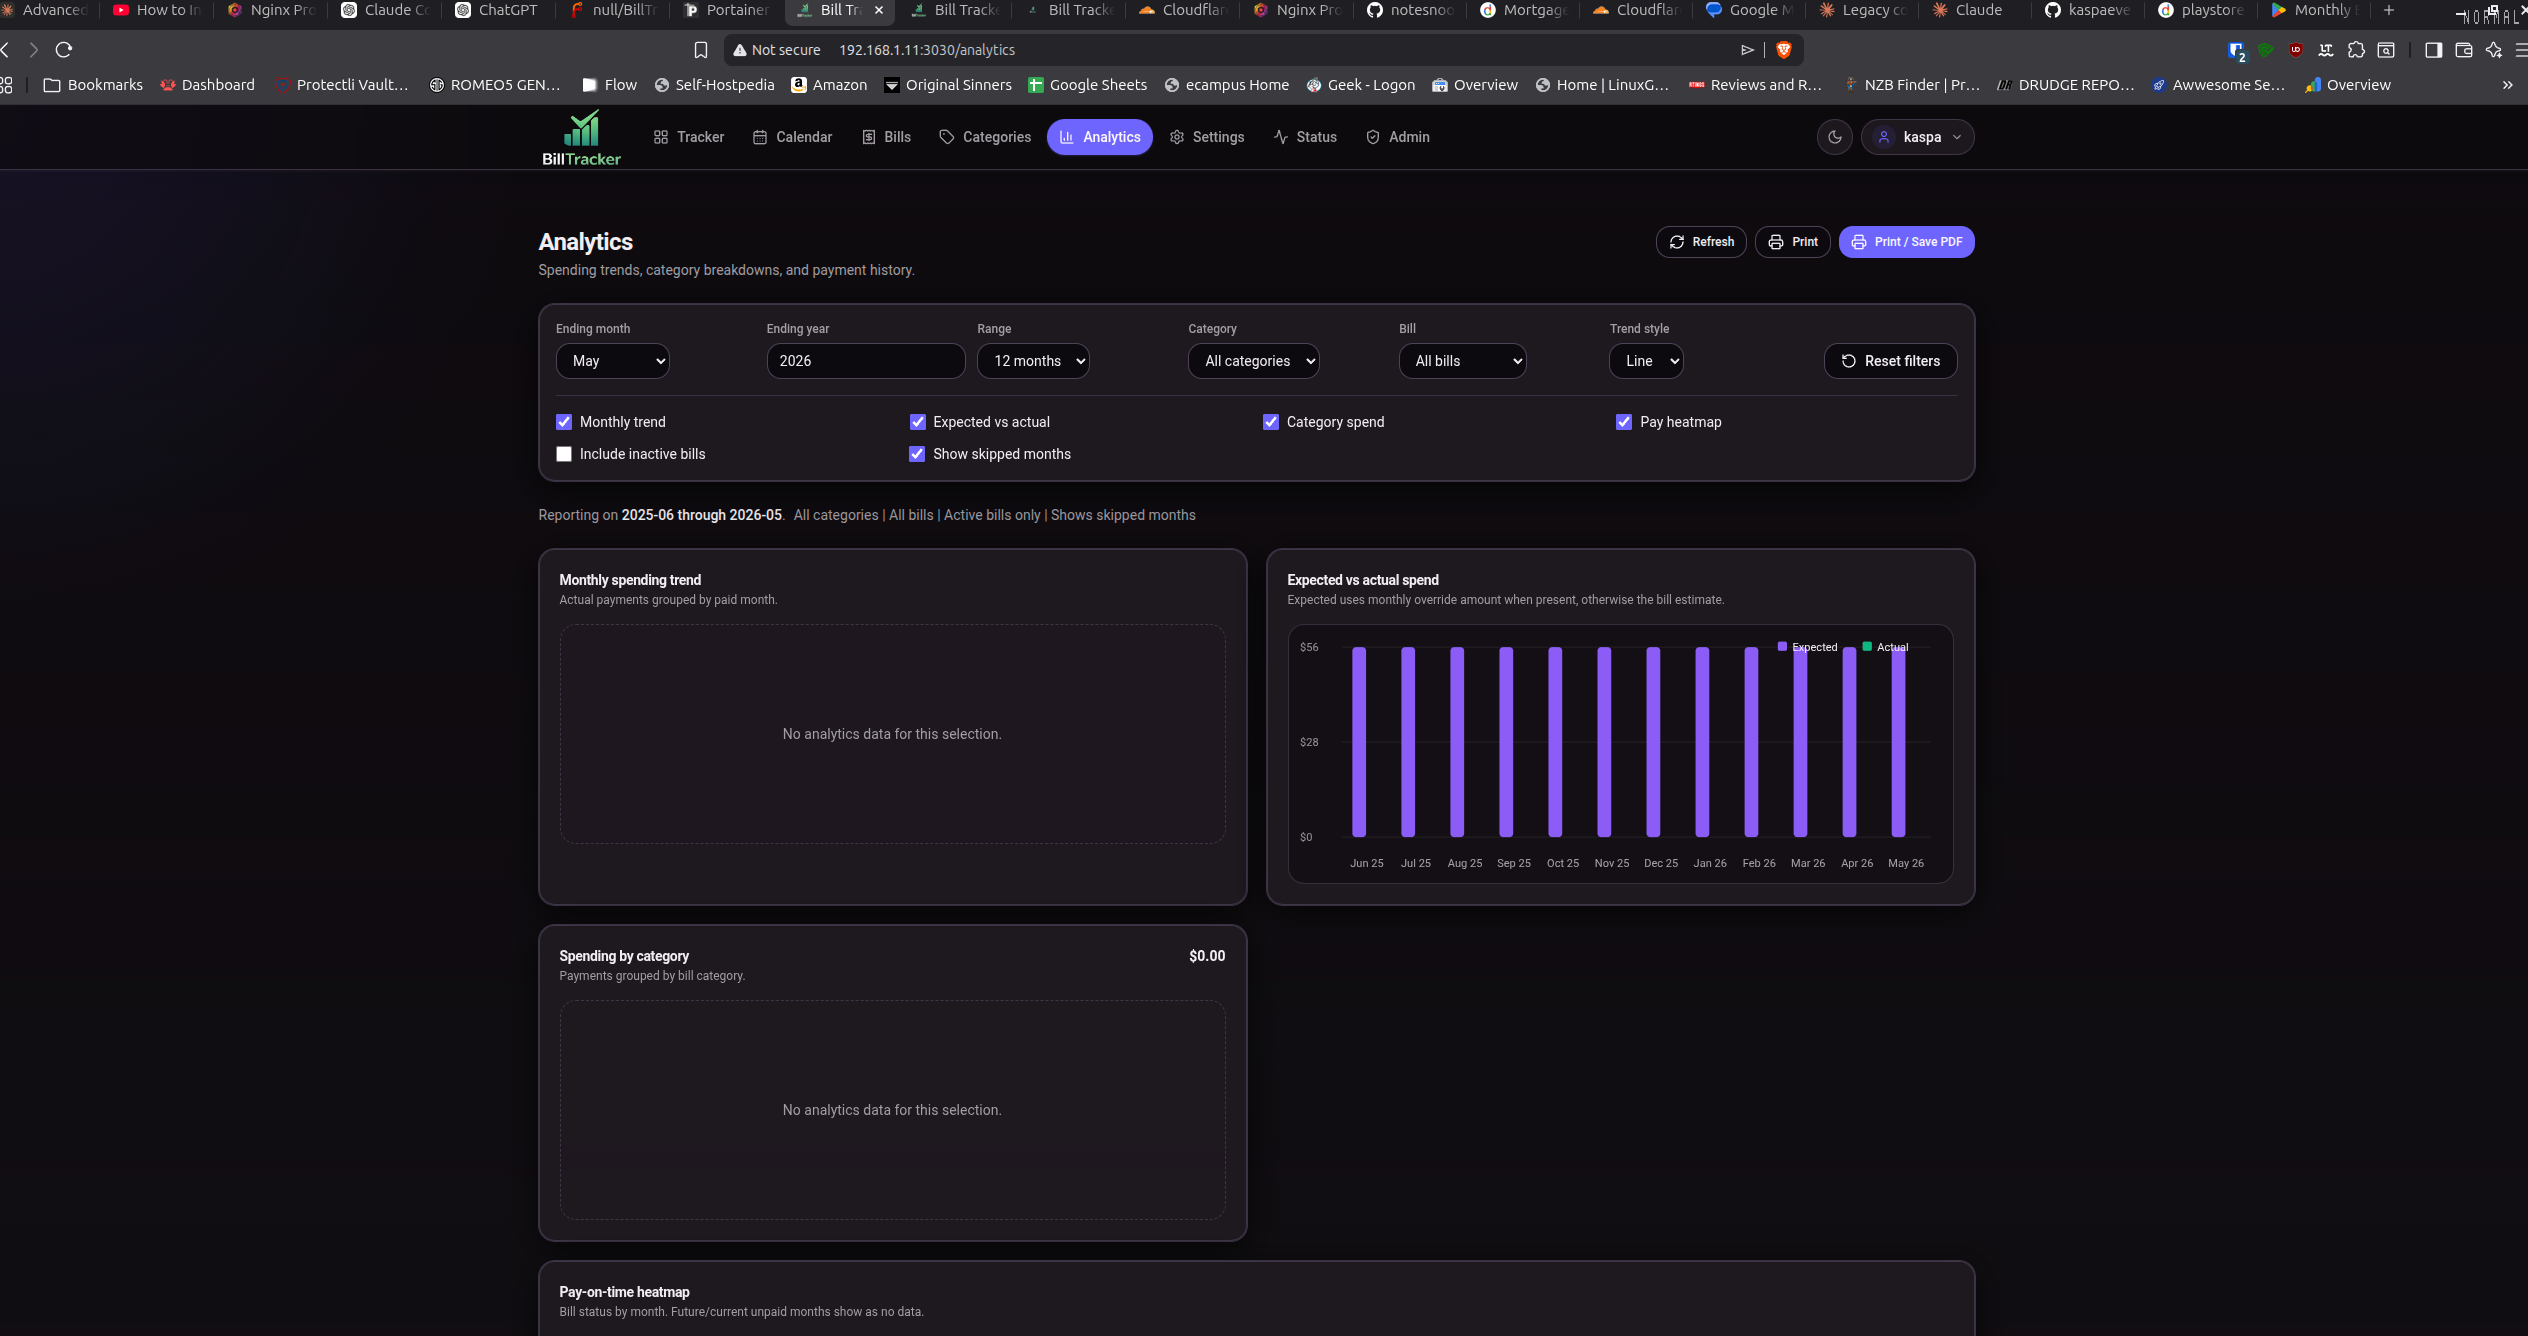Open the Trend style Line dropdown
Screen dimensions: 2528x1336
click(x=1646, y=361)
